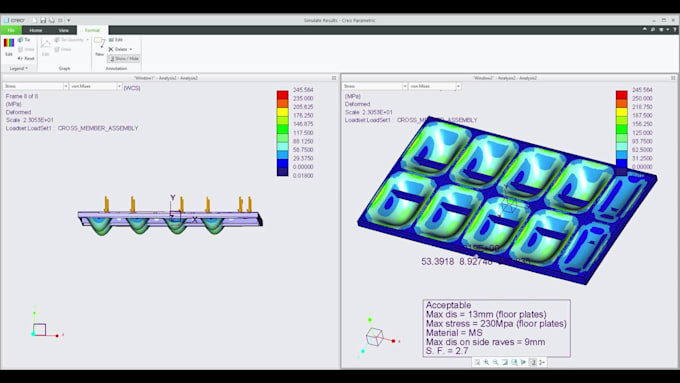This screenshot has width=680, height=383.
Task: Click the ribbon help question icon
Action: click(675, 29)
